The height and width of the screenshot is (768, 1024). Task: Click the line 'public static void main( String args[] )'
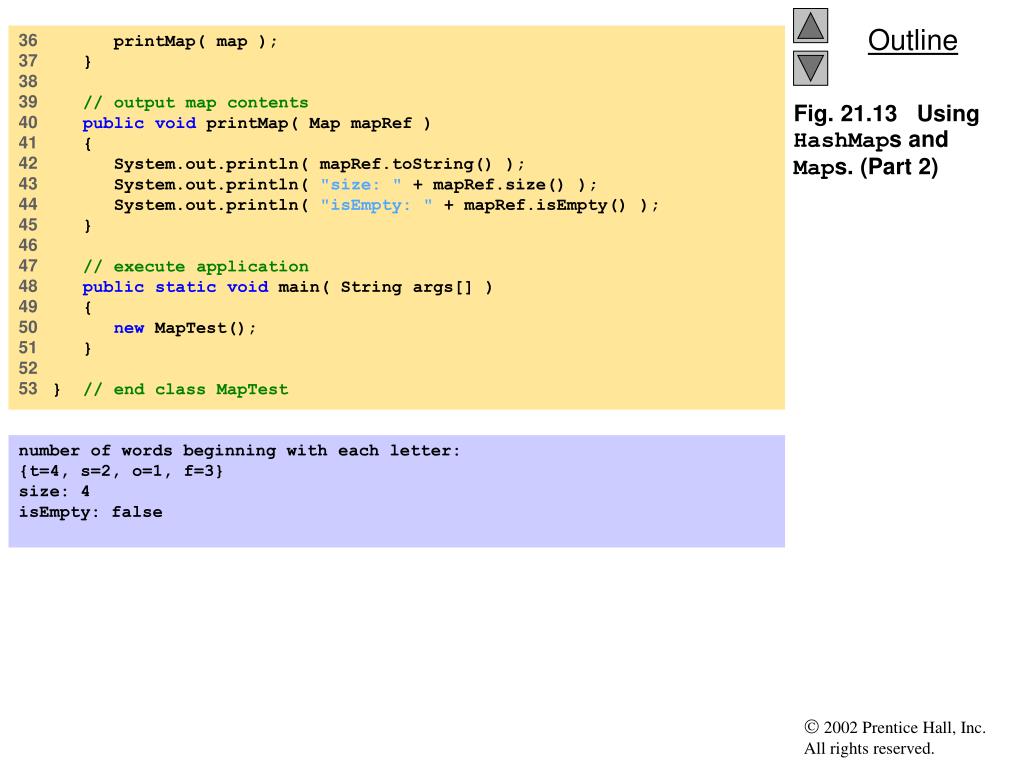[287, 287]
